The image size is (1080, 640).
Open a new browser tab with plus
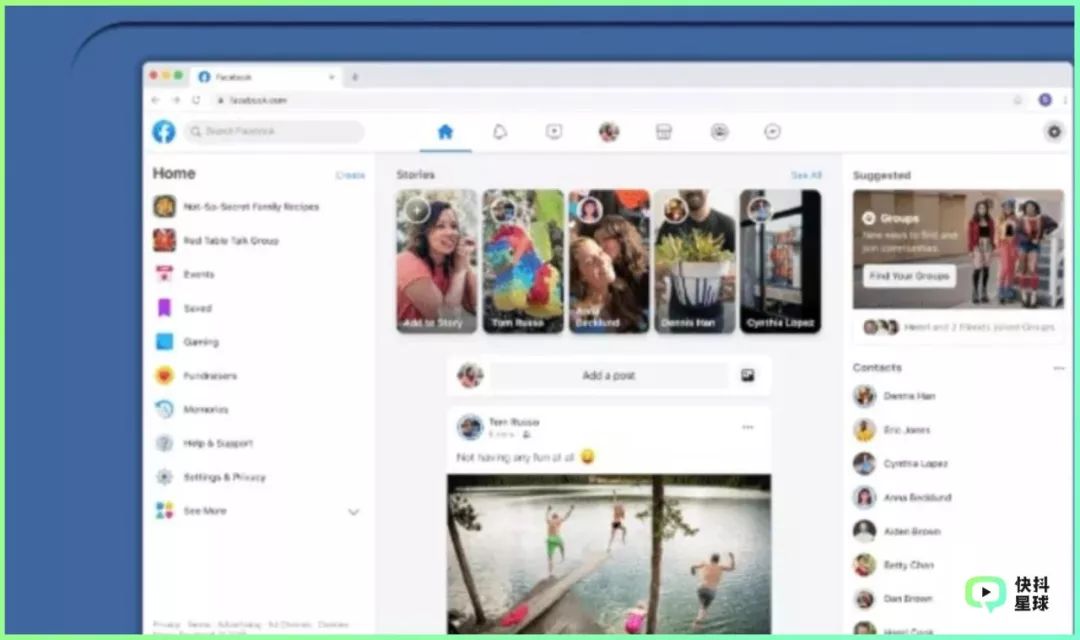pos(355,77)
